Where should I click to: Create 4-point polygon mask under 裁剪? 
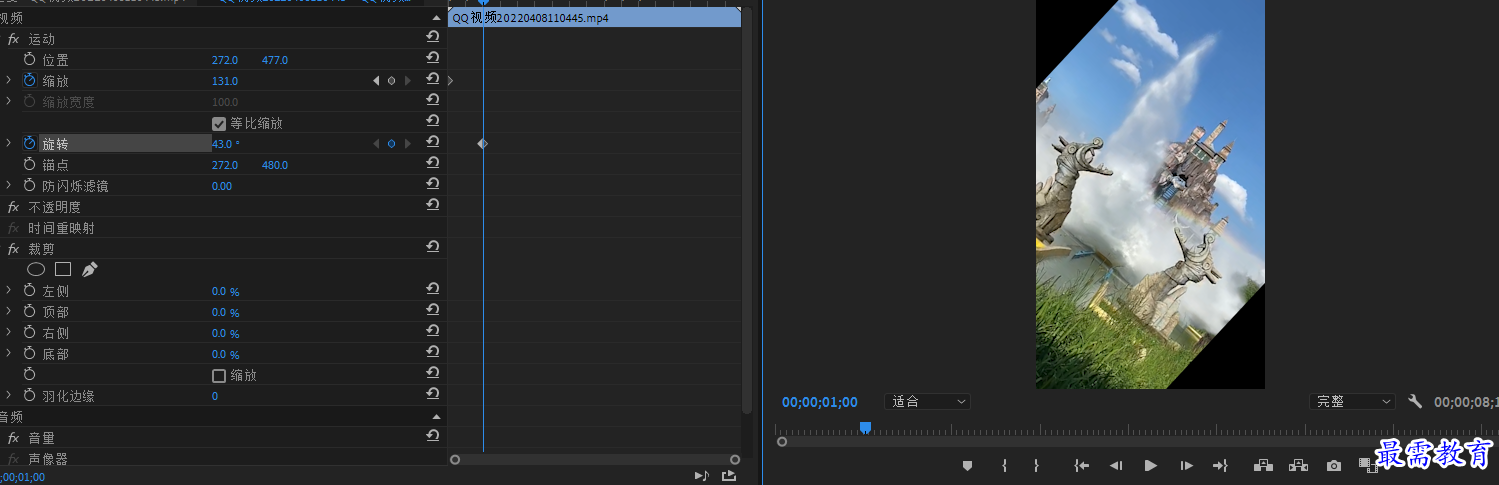click(x=63, y=269)
